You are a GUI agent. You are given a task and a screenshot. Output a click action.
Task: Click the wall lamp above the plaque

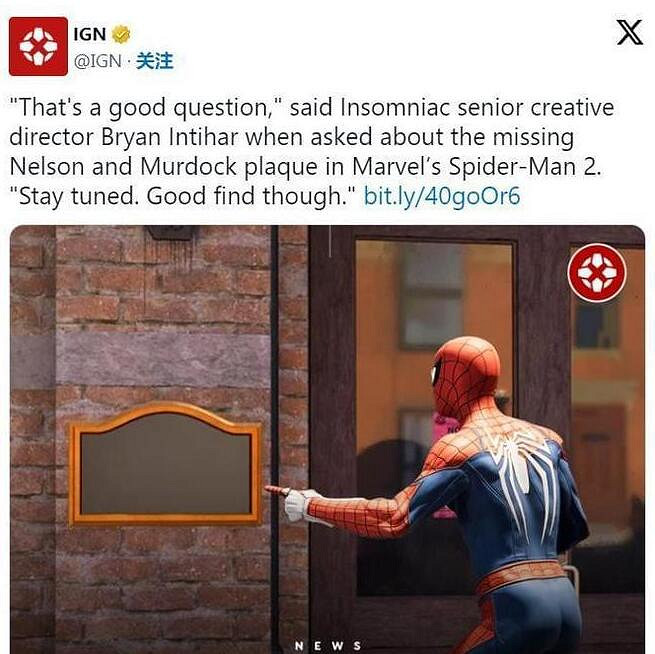170,232
